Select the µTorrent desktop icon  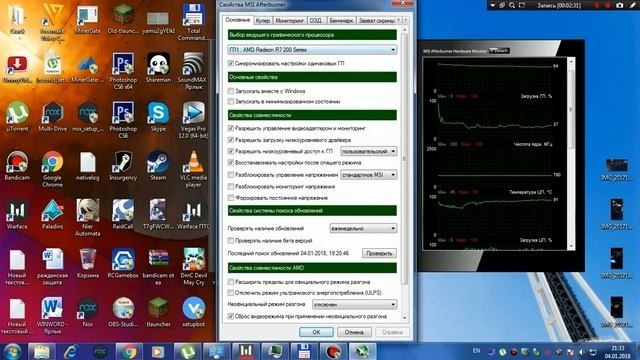click(17, 117)
